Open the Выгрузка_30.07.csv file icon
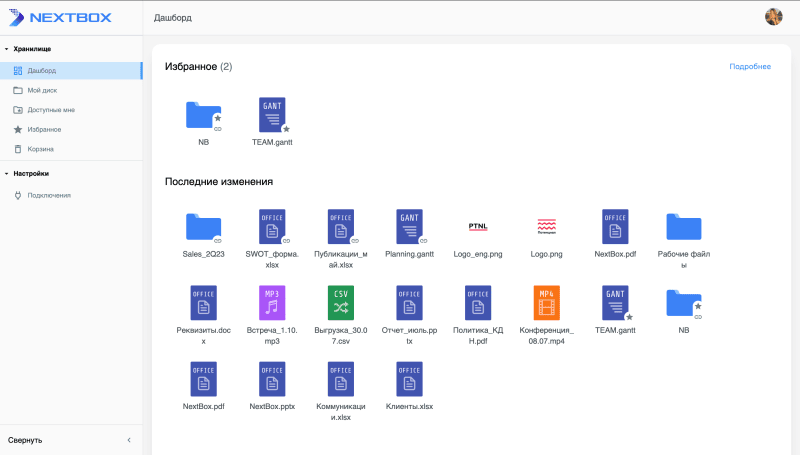Viewport: 800px width, 455px height. coord(340,302)
